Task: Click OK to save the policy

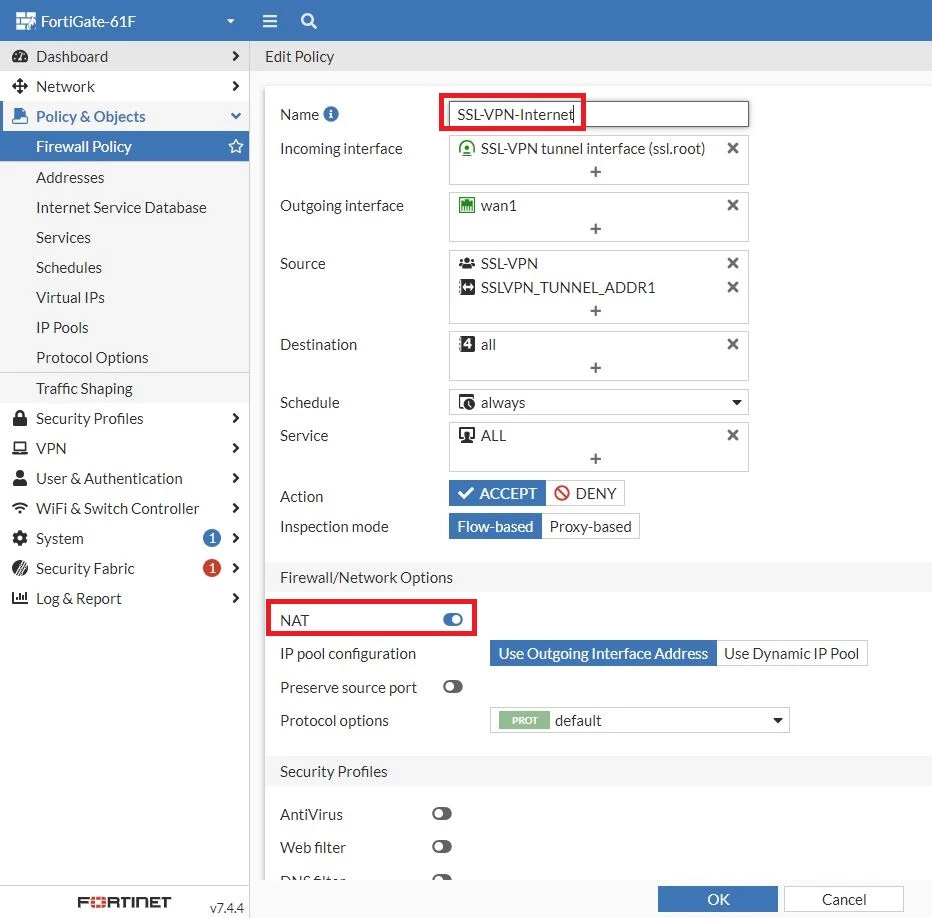Action: 717,899
